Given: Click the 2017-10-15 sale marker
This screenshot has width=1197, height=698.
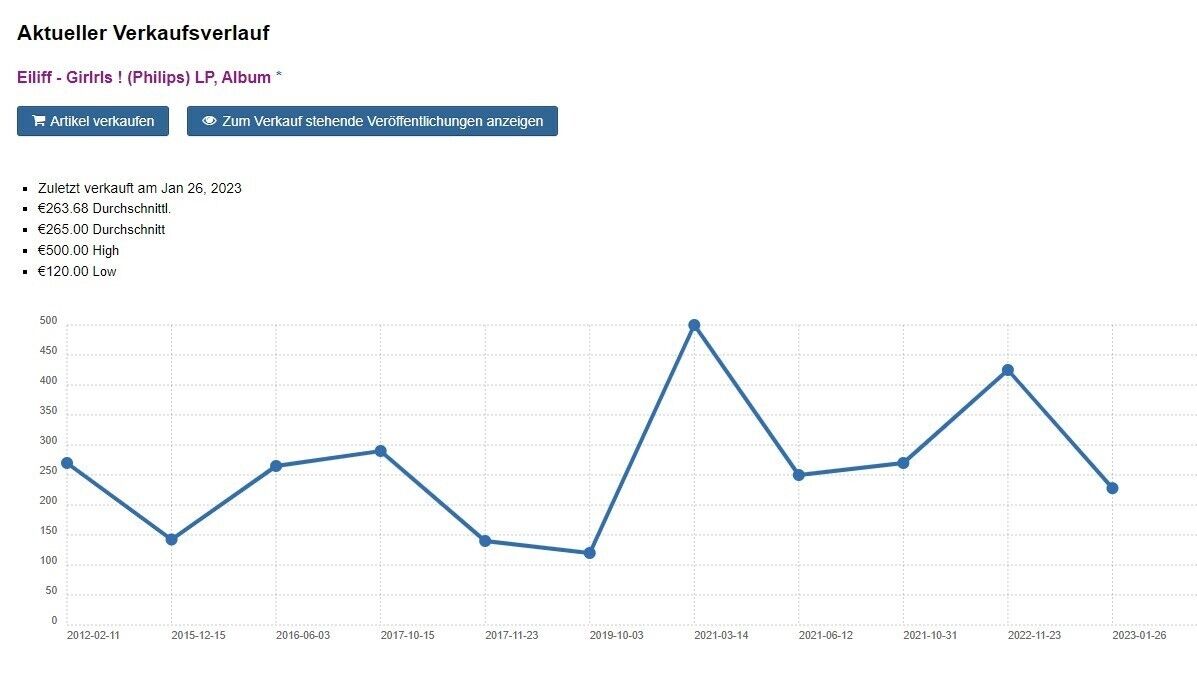Looking at the screenshot, I should (x=381, y=451).
